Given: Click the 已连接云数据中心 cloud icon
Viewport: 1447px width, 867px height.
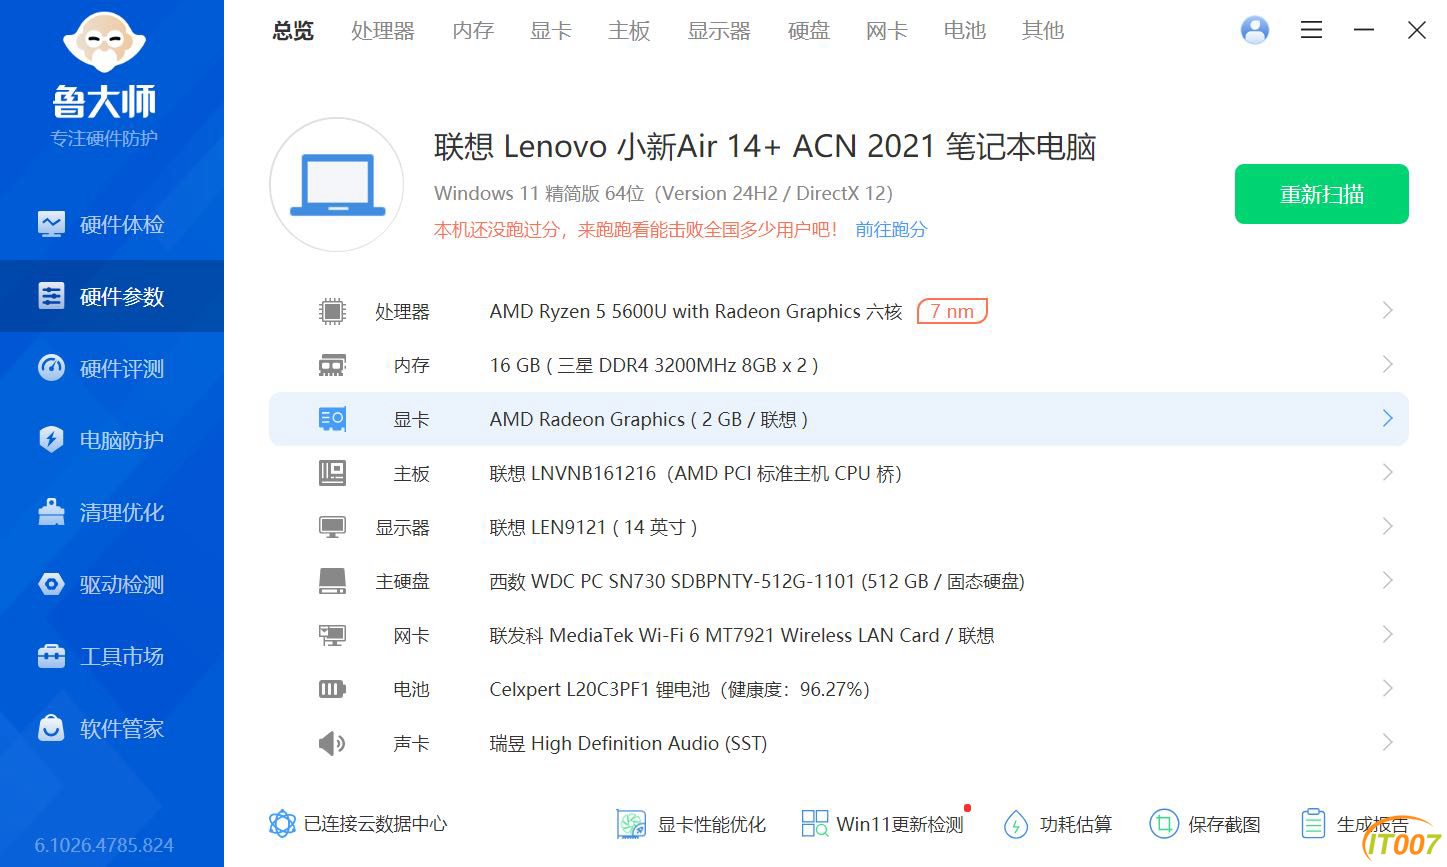Looking at the screenshot, I should (282, 824).
